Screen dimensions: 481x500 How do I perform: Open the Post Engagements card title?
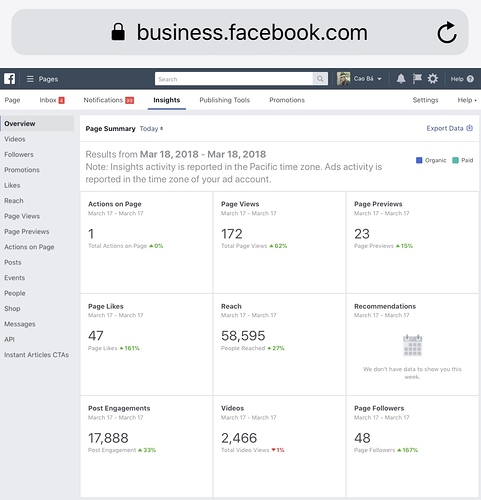(x=119, y=408)
